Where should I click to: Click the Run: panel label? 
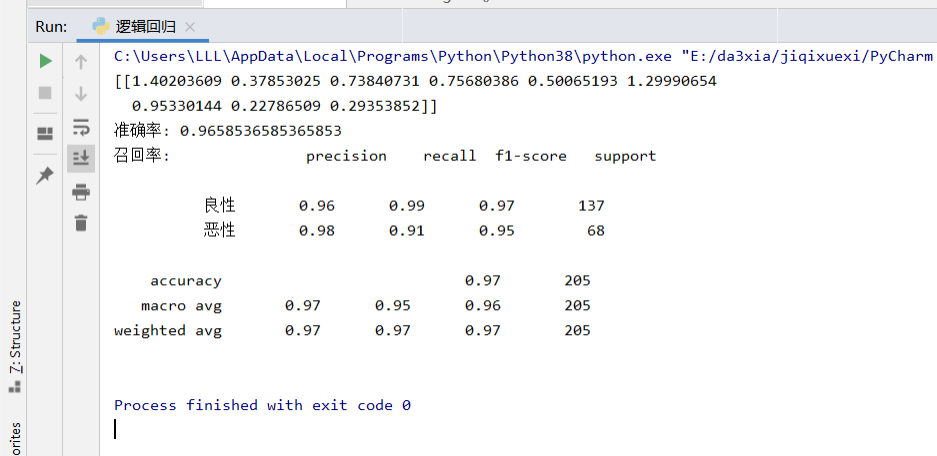click(51, 26)
